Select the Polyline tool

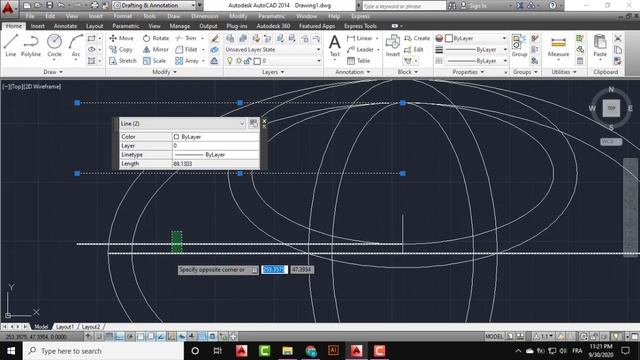(x=31, y=45)
